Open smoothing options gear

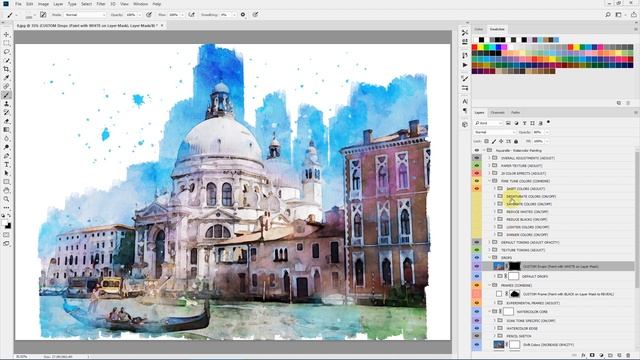click(x=243, y=15)
